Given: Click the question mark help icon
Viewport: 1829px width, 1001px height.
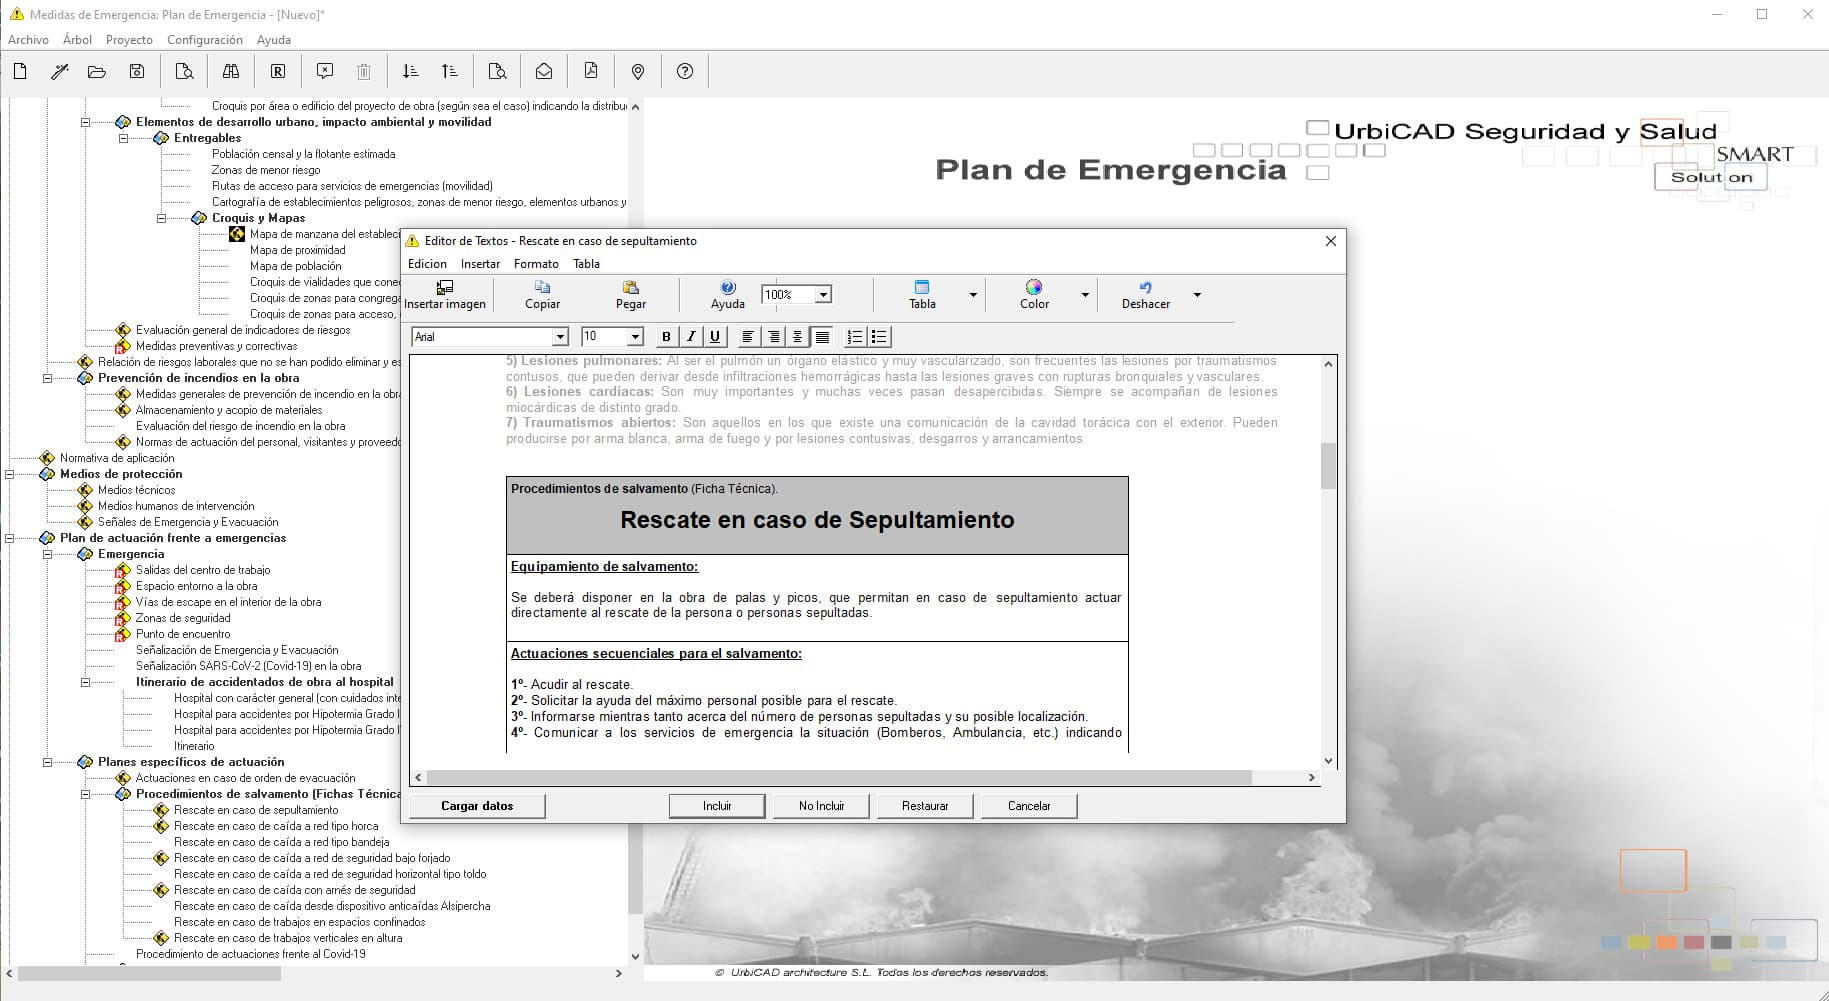Looking at the screenshot, I should (x=685, y=71).
